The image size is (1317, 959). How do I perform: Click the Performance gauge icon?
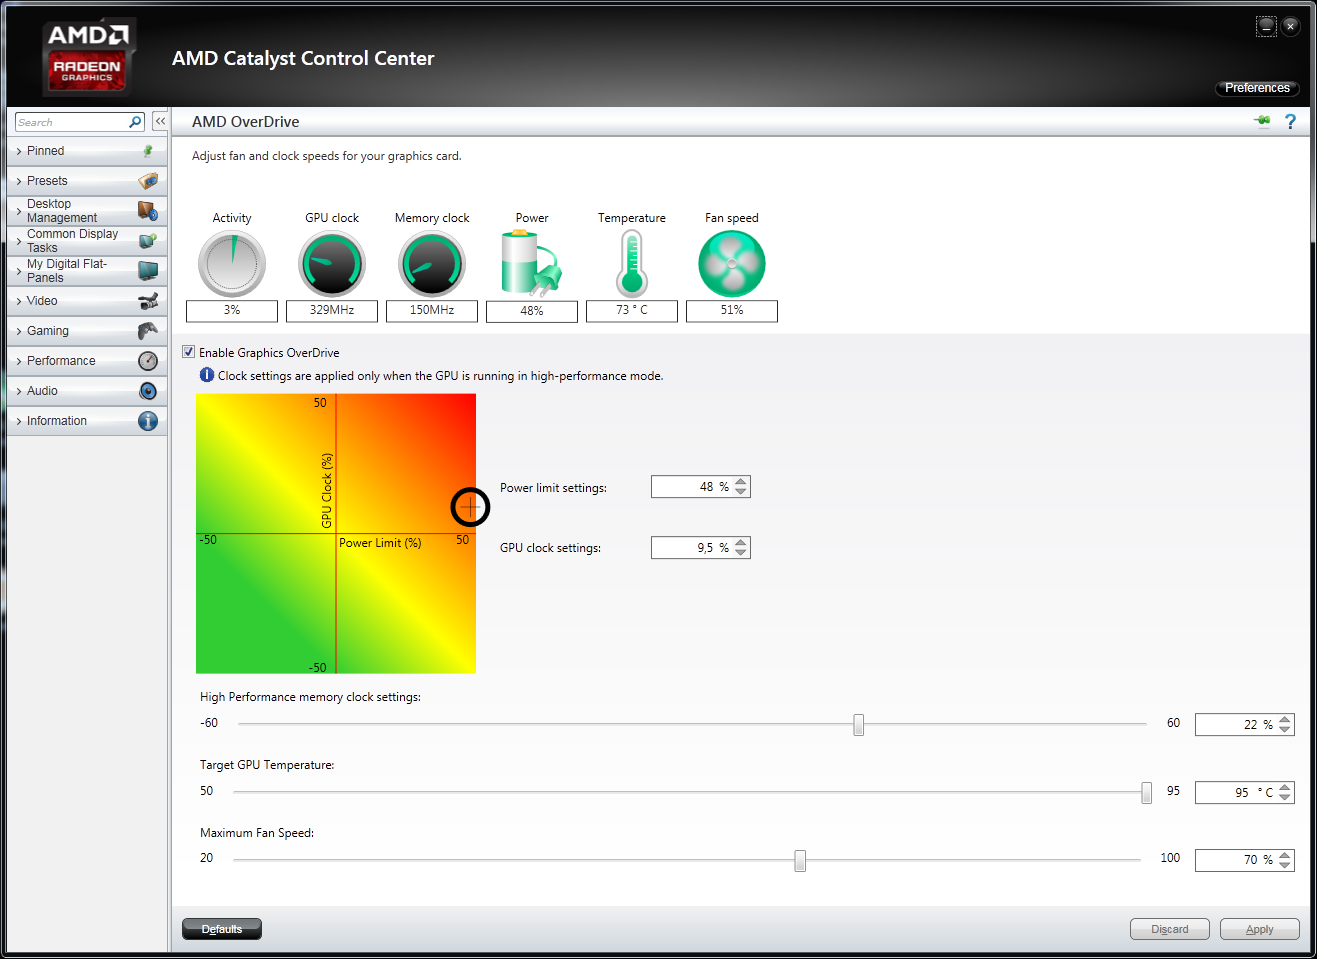(148, 361)
